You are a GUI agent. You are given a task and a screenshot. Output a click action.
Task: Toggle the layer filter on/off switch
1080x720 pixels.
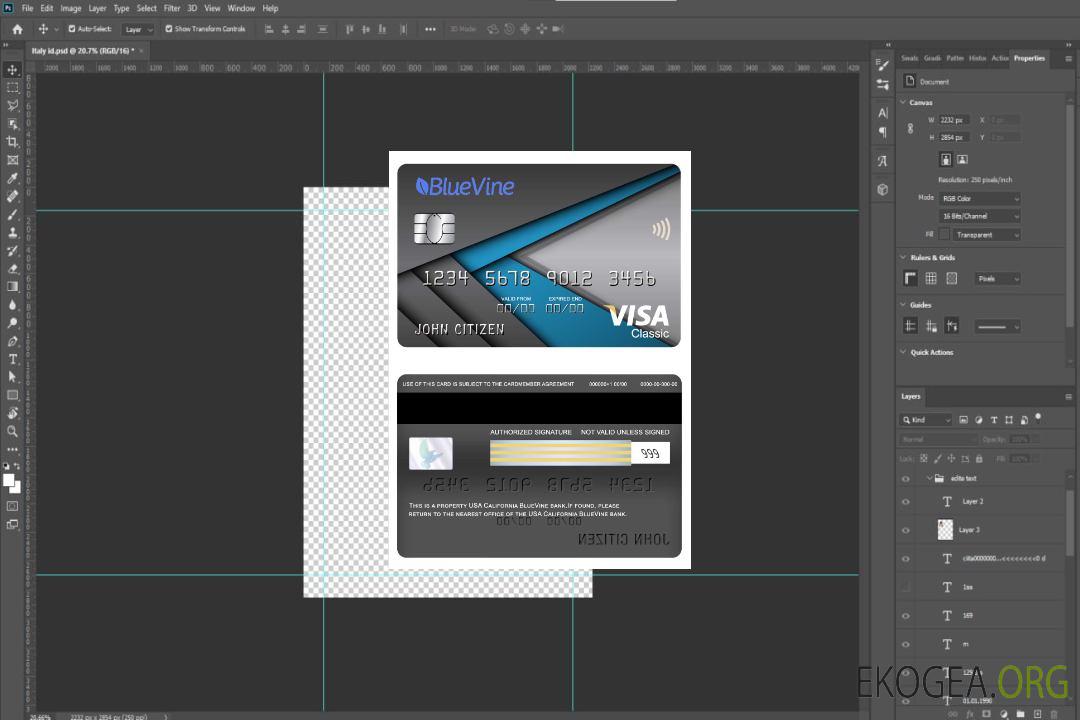(1038, 418)
